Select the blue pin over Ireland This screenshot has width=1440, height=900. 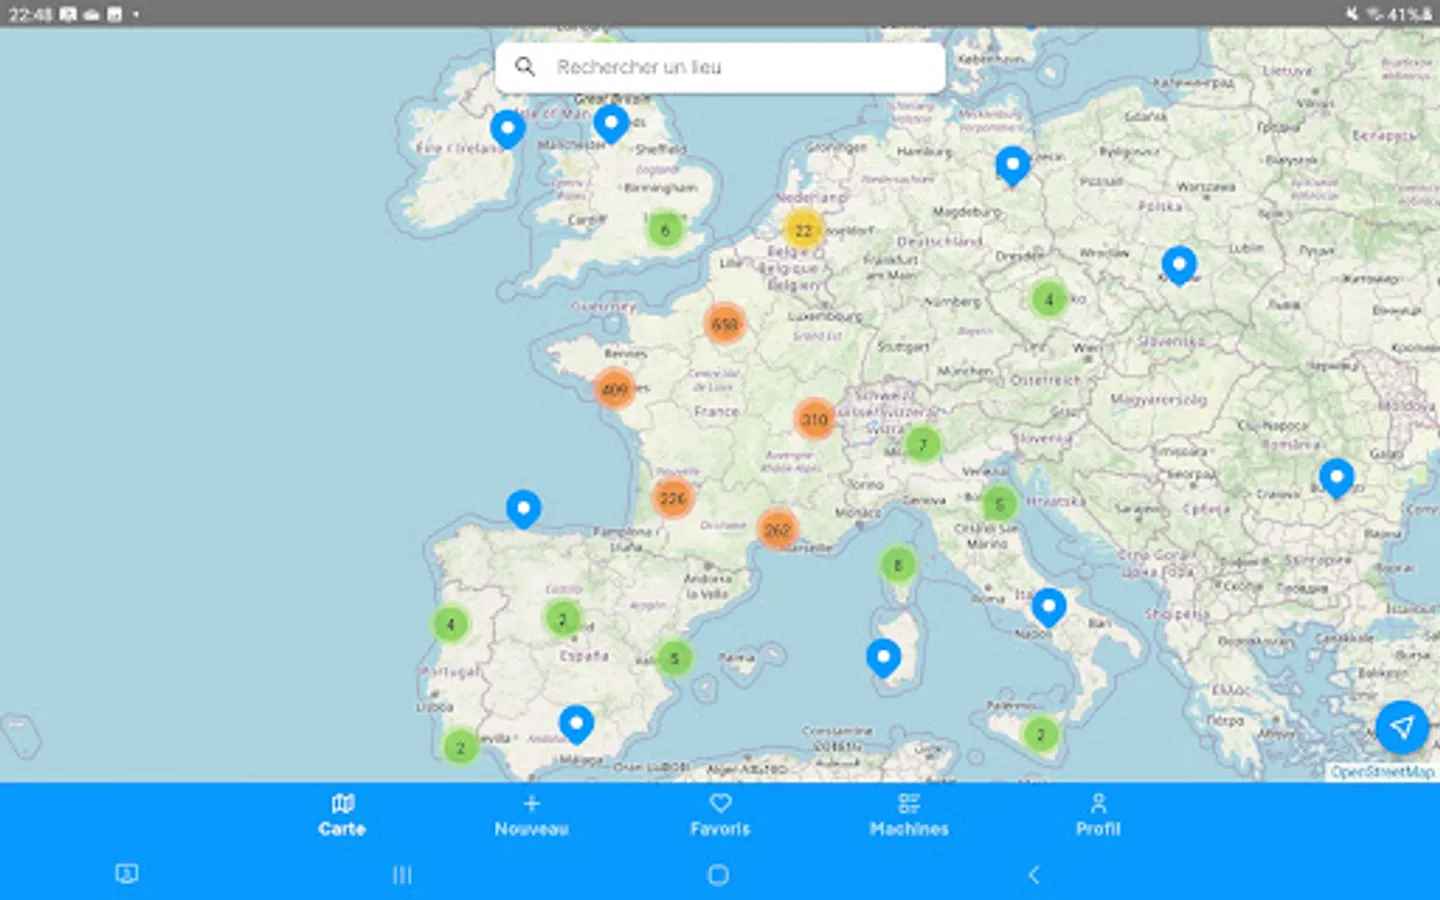[507, 127]
